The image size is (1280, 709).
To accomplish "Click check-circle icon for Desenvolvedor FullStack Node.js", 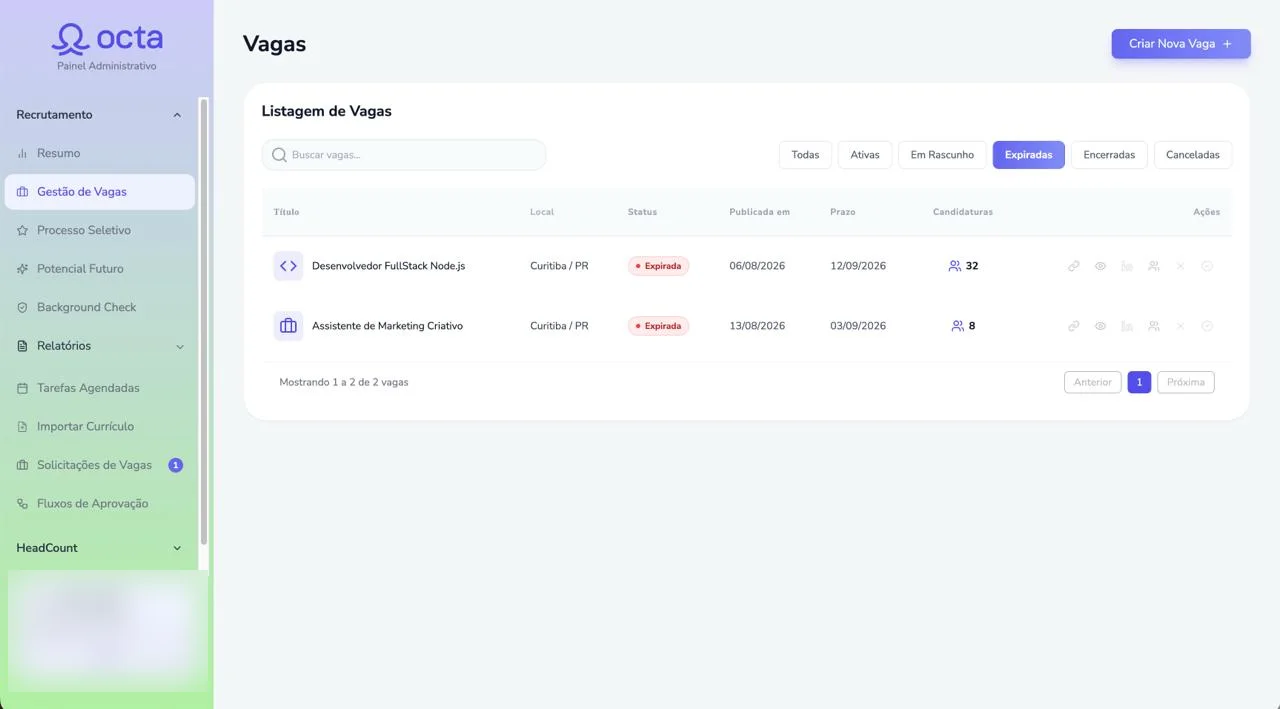I will coord(1207,266).
